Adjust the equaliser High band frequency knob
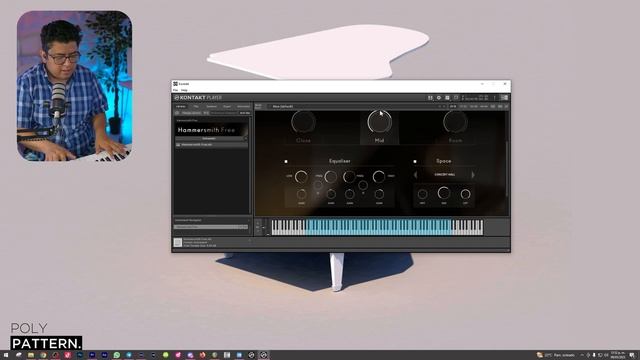This screenshot has width=640, height=360. pos(378,177)
